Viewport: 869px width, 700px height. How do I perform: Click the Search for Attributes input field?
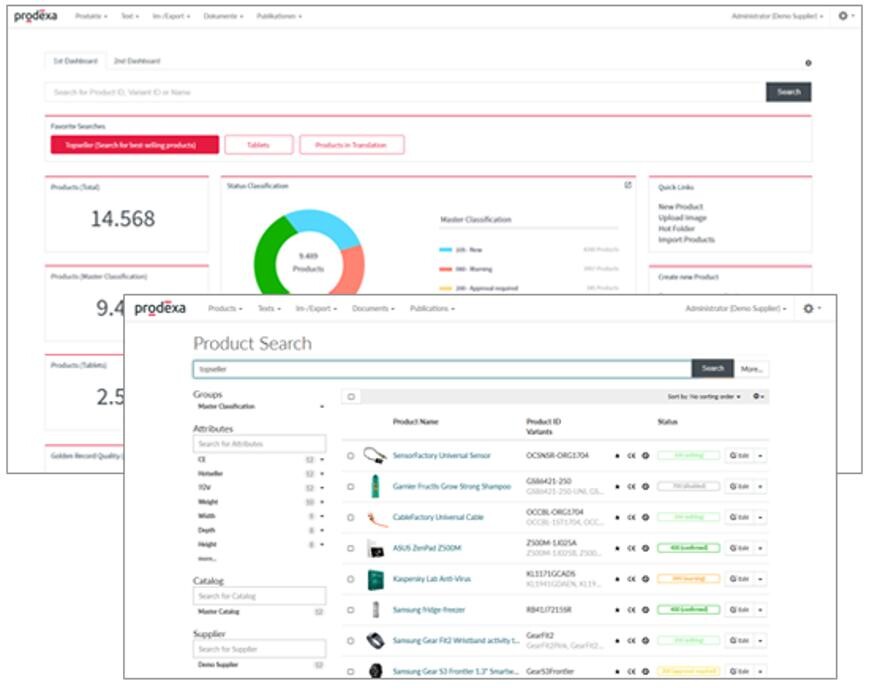pyautogui.click(x=259, y=443)
